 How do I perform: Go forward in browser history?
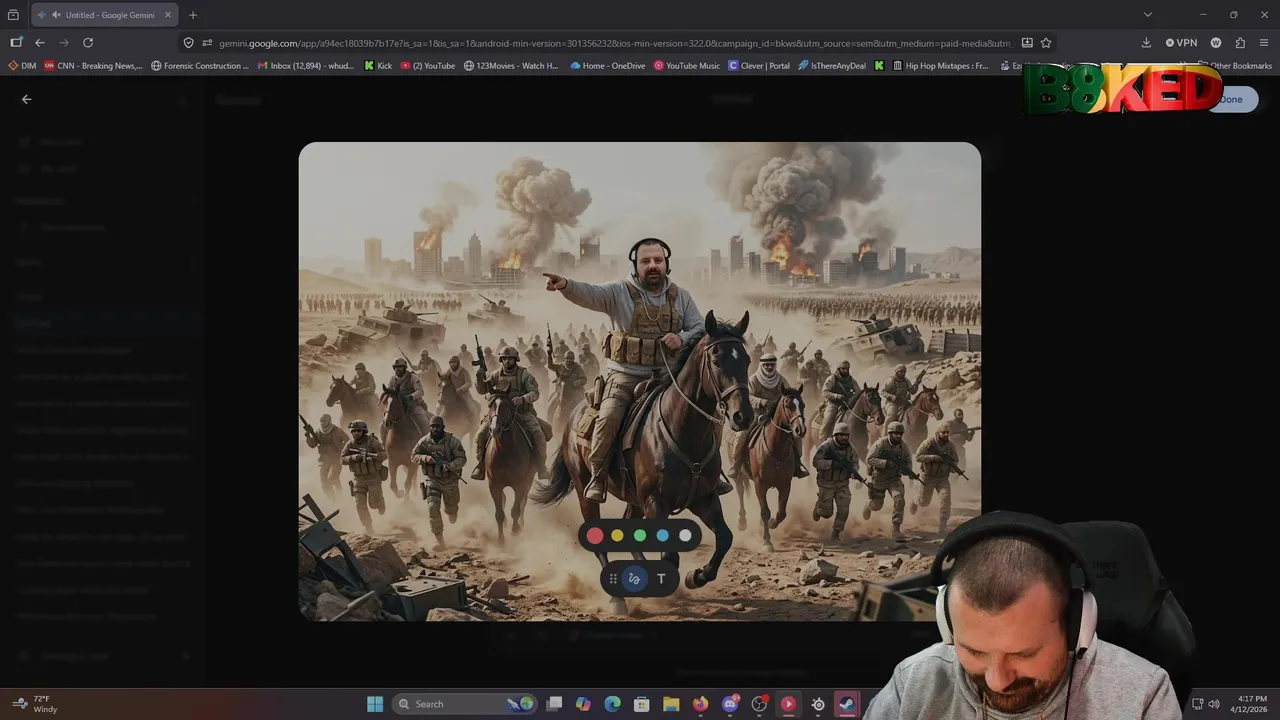[64, 43]
